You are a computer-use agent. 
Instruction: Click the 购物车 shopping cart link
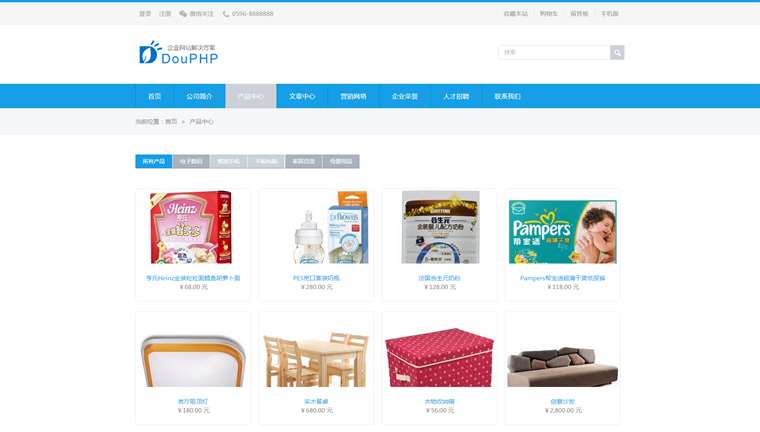549,14
